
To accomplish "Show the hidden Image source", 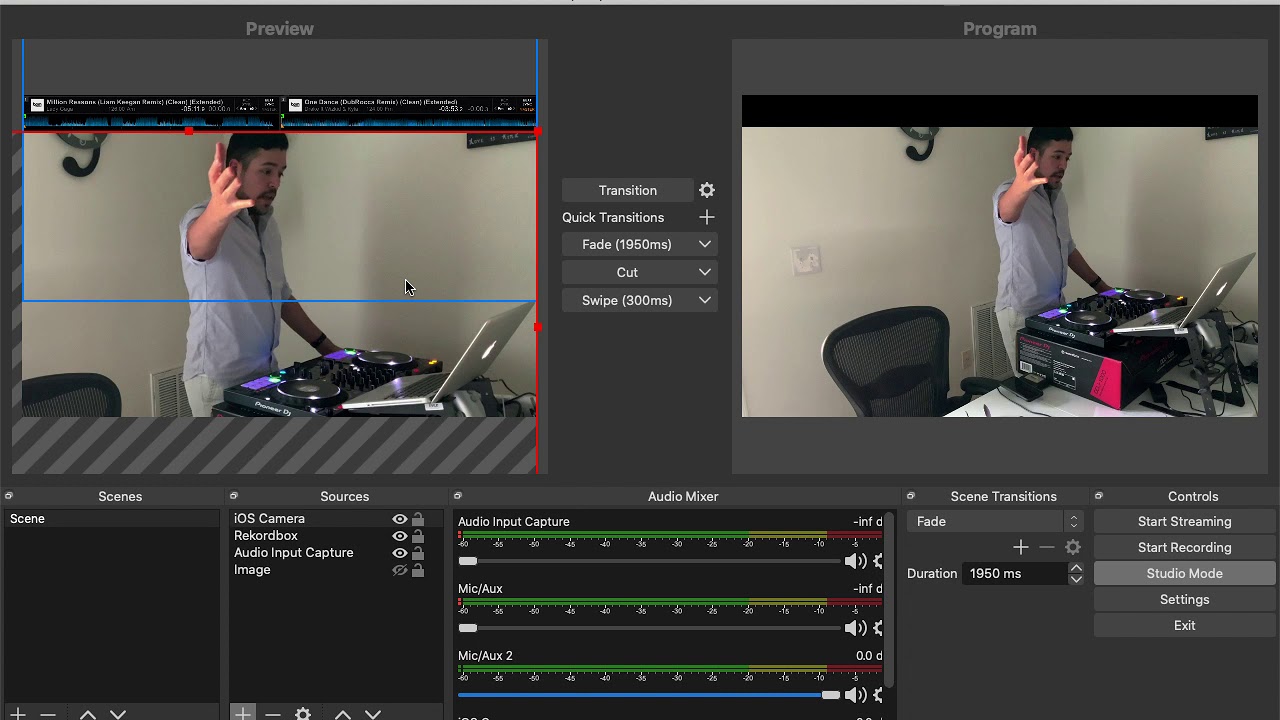I will tap(400, 570).
